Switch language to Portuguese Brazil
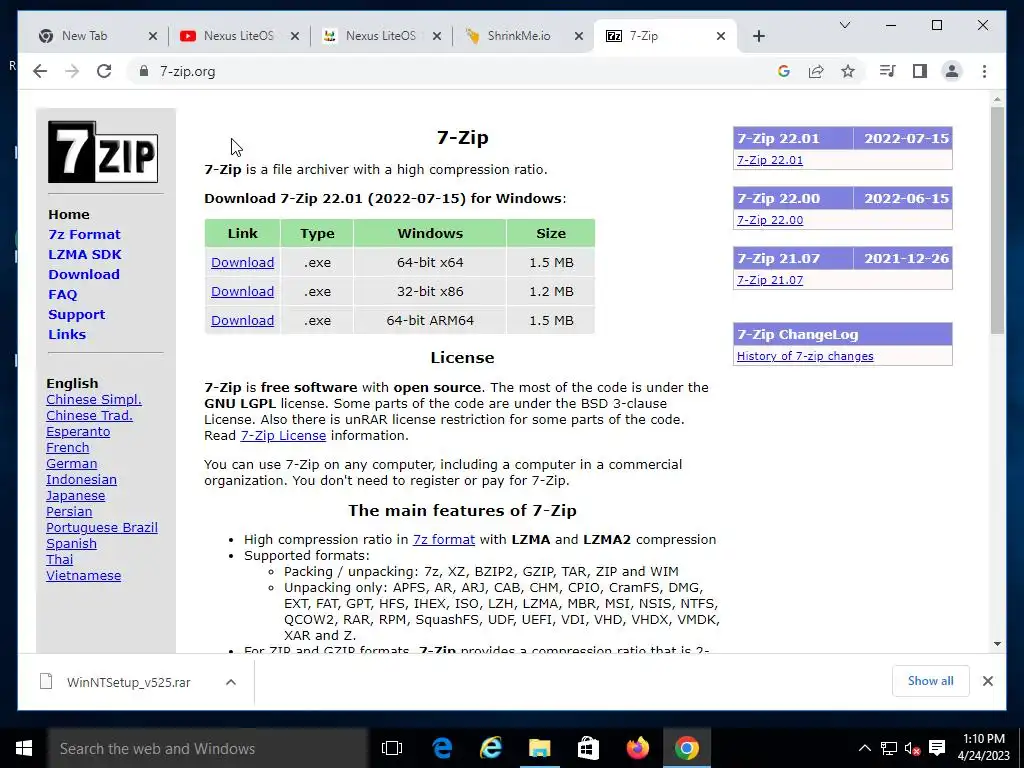Screen dimensions: 1024x768 (x=102, y=528)
